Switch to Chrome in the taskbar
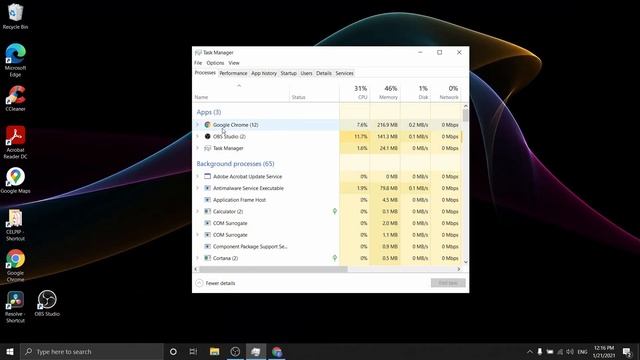The width and height of the screenshot is (640, 360). tap(277, 351)
